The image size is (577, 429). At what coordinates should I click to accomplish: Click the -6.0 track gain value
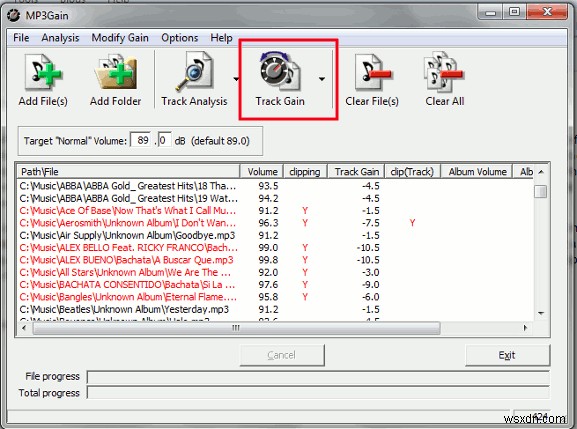tap(370, 297)
